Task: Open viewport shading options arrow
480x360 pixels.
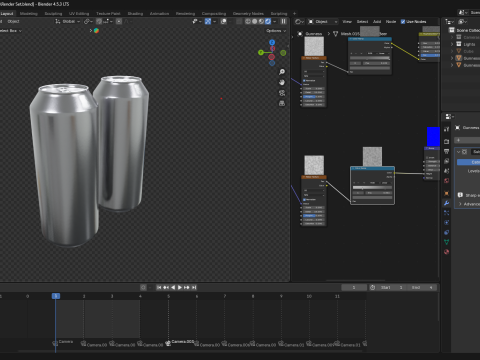Action: [x=274, y=21]
